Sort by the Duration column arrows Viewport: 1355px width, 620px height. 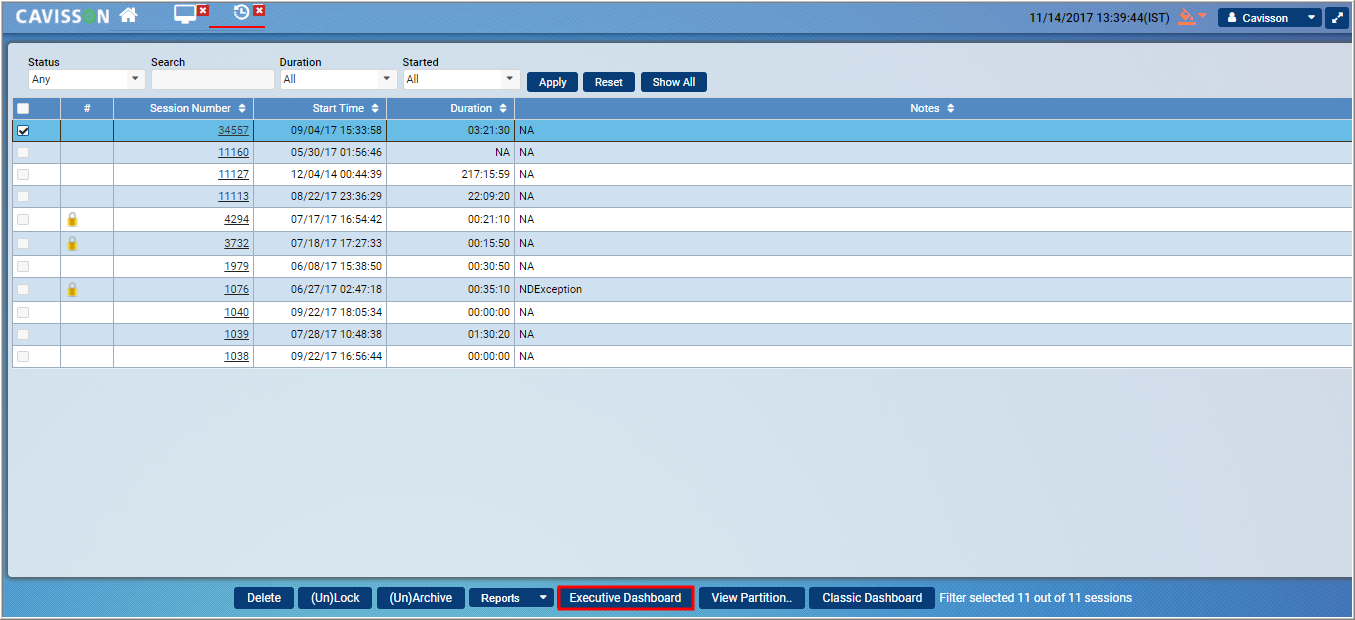(x=502, y=108)
